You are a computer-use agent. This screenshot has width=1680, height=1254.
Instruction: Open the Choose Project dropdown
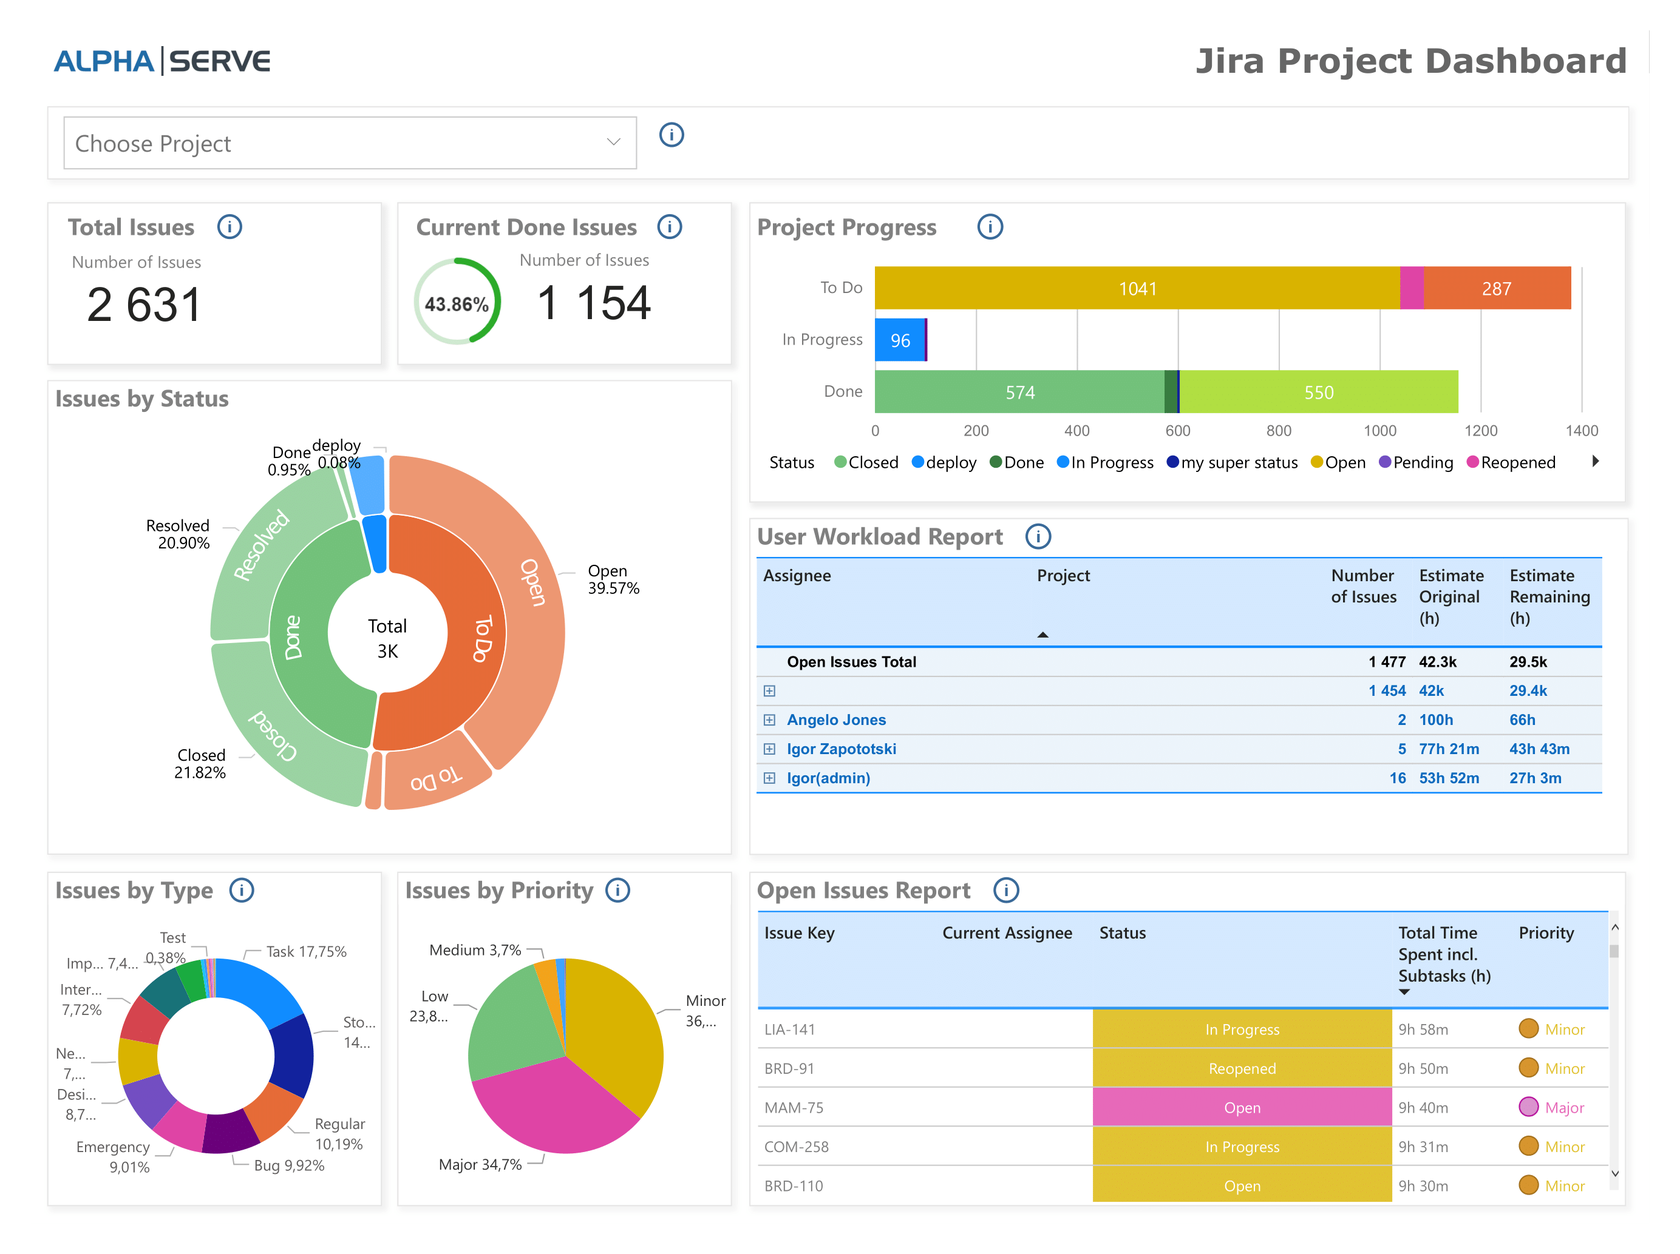tap(349, 143)
